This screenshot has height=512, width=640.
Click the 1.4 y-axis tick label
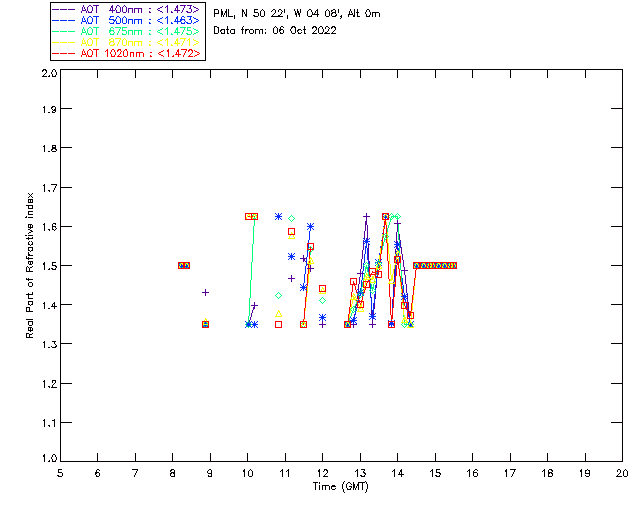[x=49, y=305]
